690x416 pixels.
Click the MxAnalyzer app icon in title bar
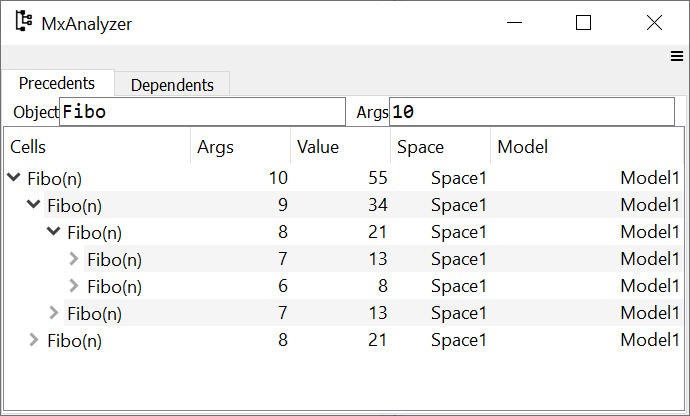click(23, 22)
